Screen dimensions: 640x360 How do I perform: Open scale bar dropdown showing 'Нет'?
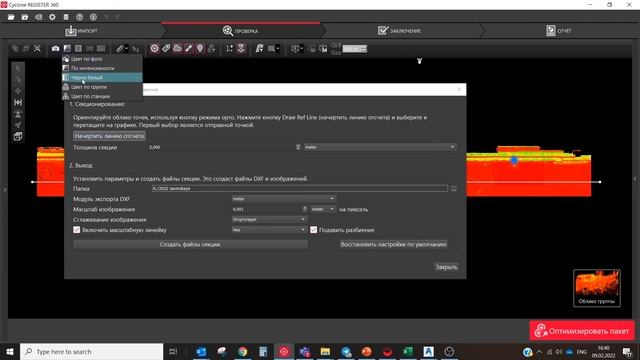pos(269,230)
